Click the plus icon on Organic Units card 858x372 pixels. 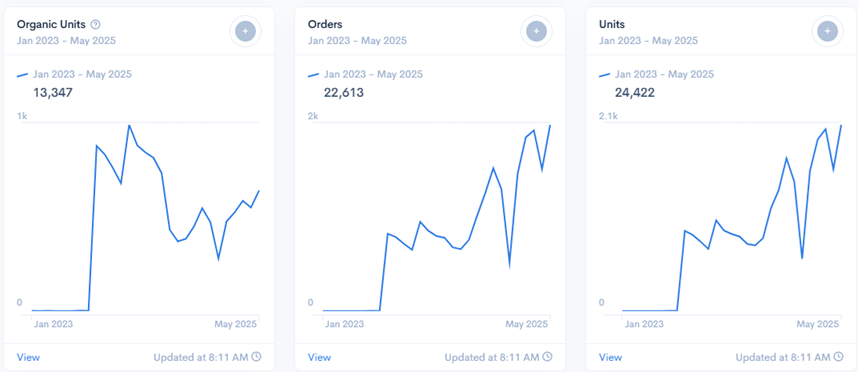tap(245, 32)
